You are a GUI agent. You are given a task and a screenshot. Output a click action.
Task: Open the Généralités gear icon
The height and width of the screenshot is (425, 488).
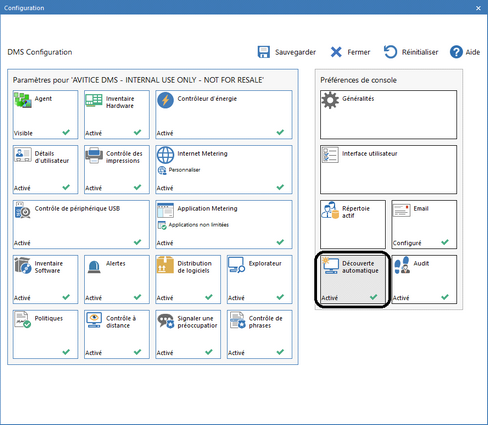point(330,100)
